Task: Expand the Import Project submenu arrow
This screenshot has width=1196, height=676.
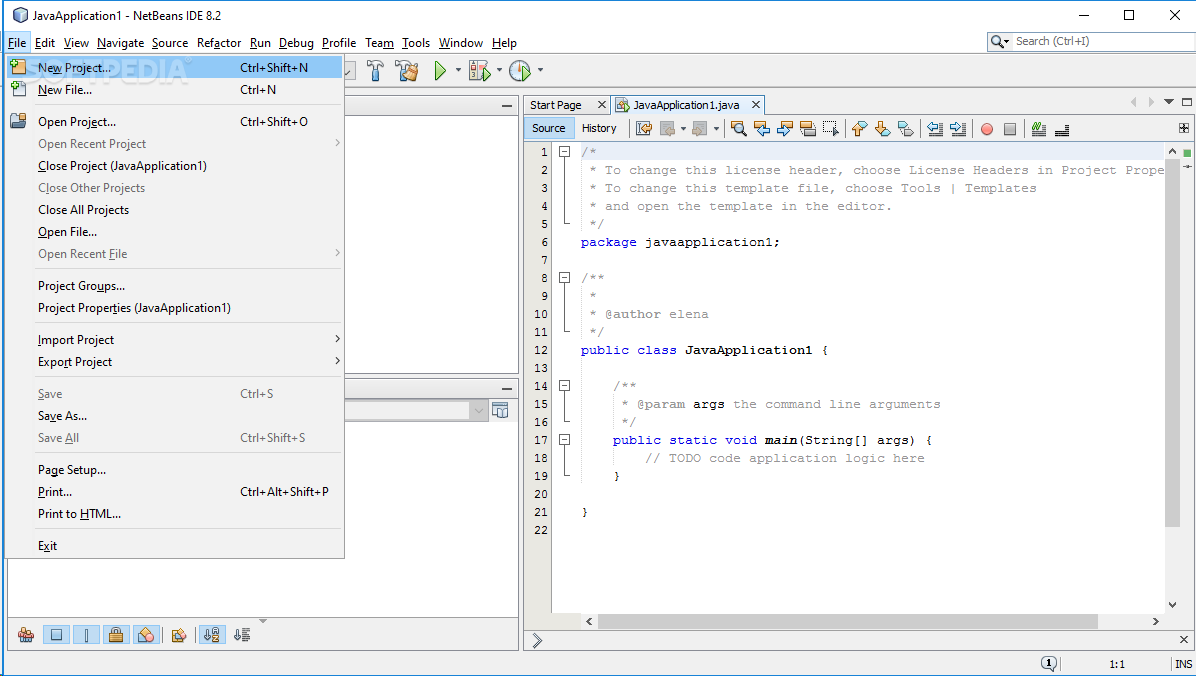Action: (337, 339)
